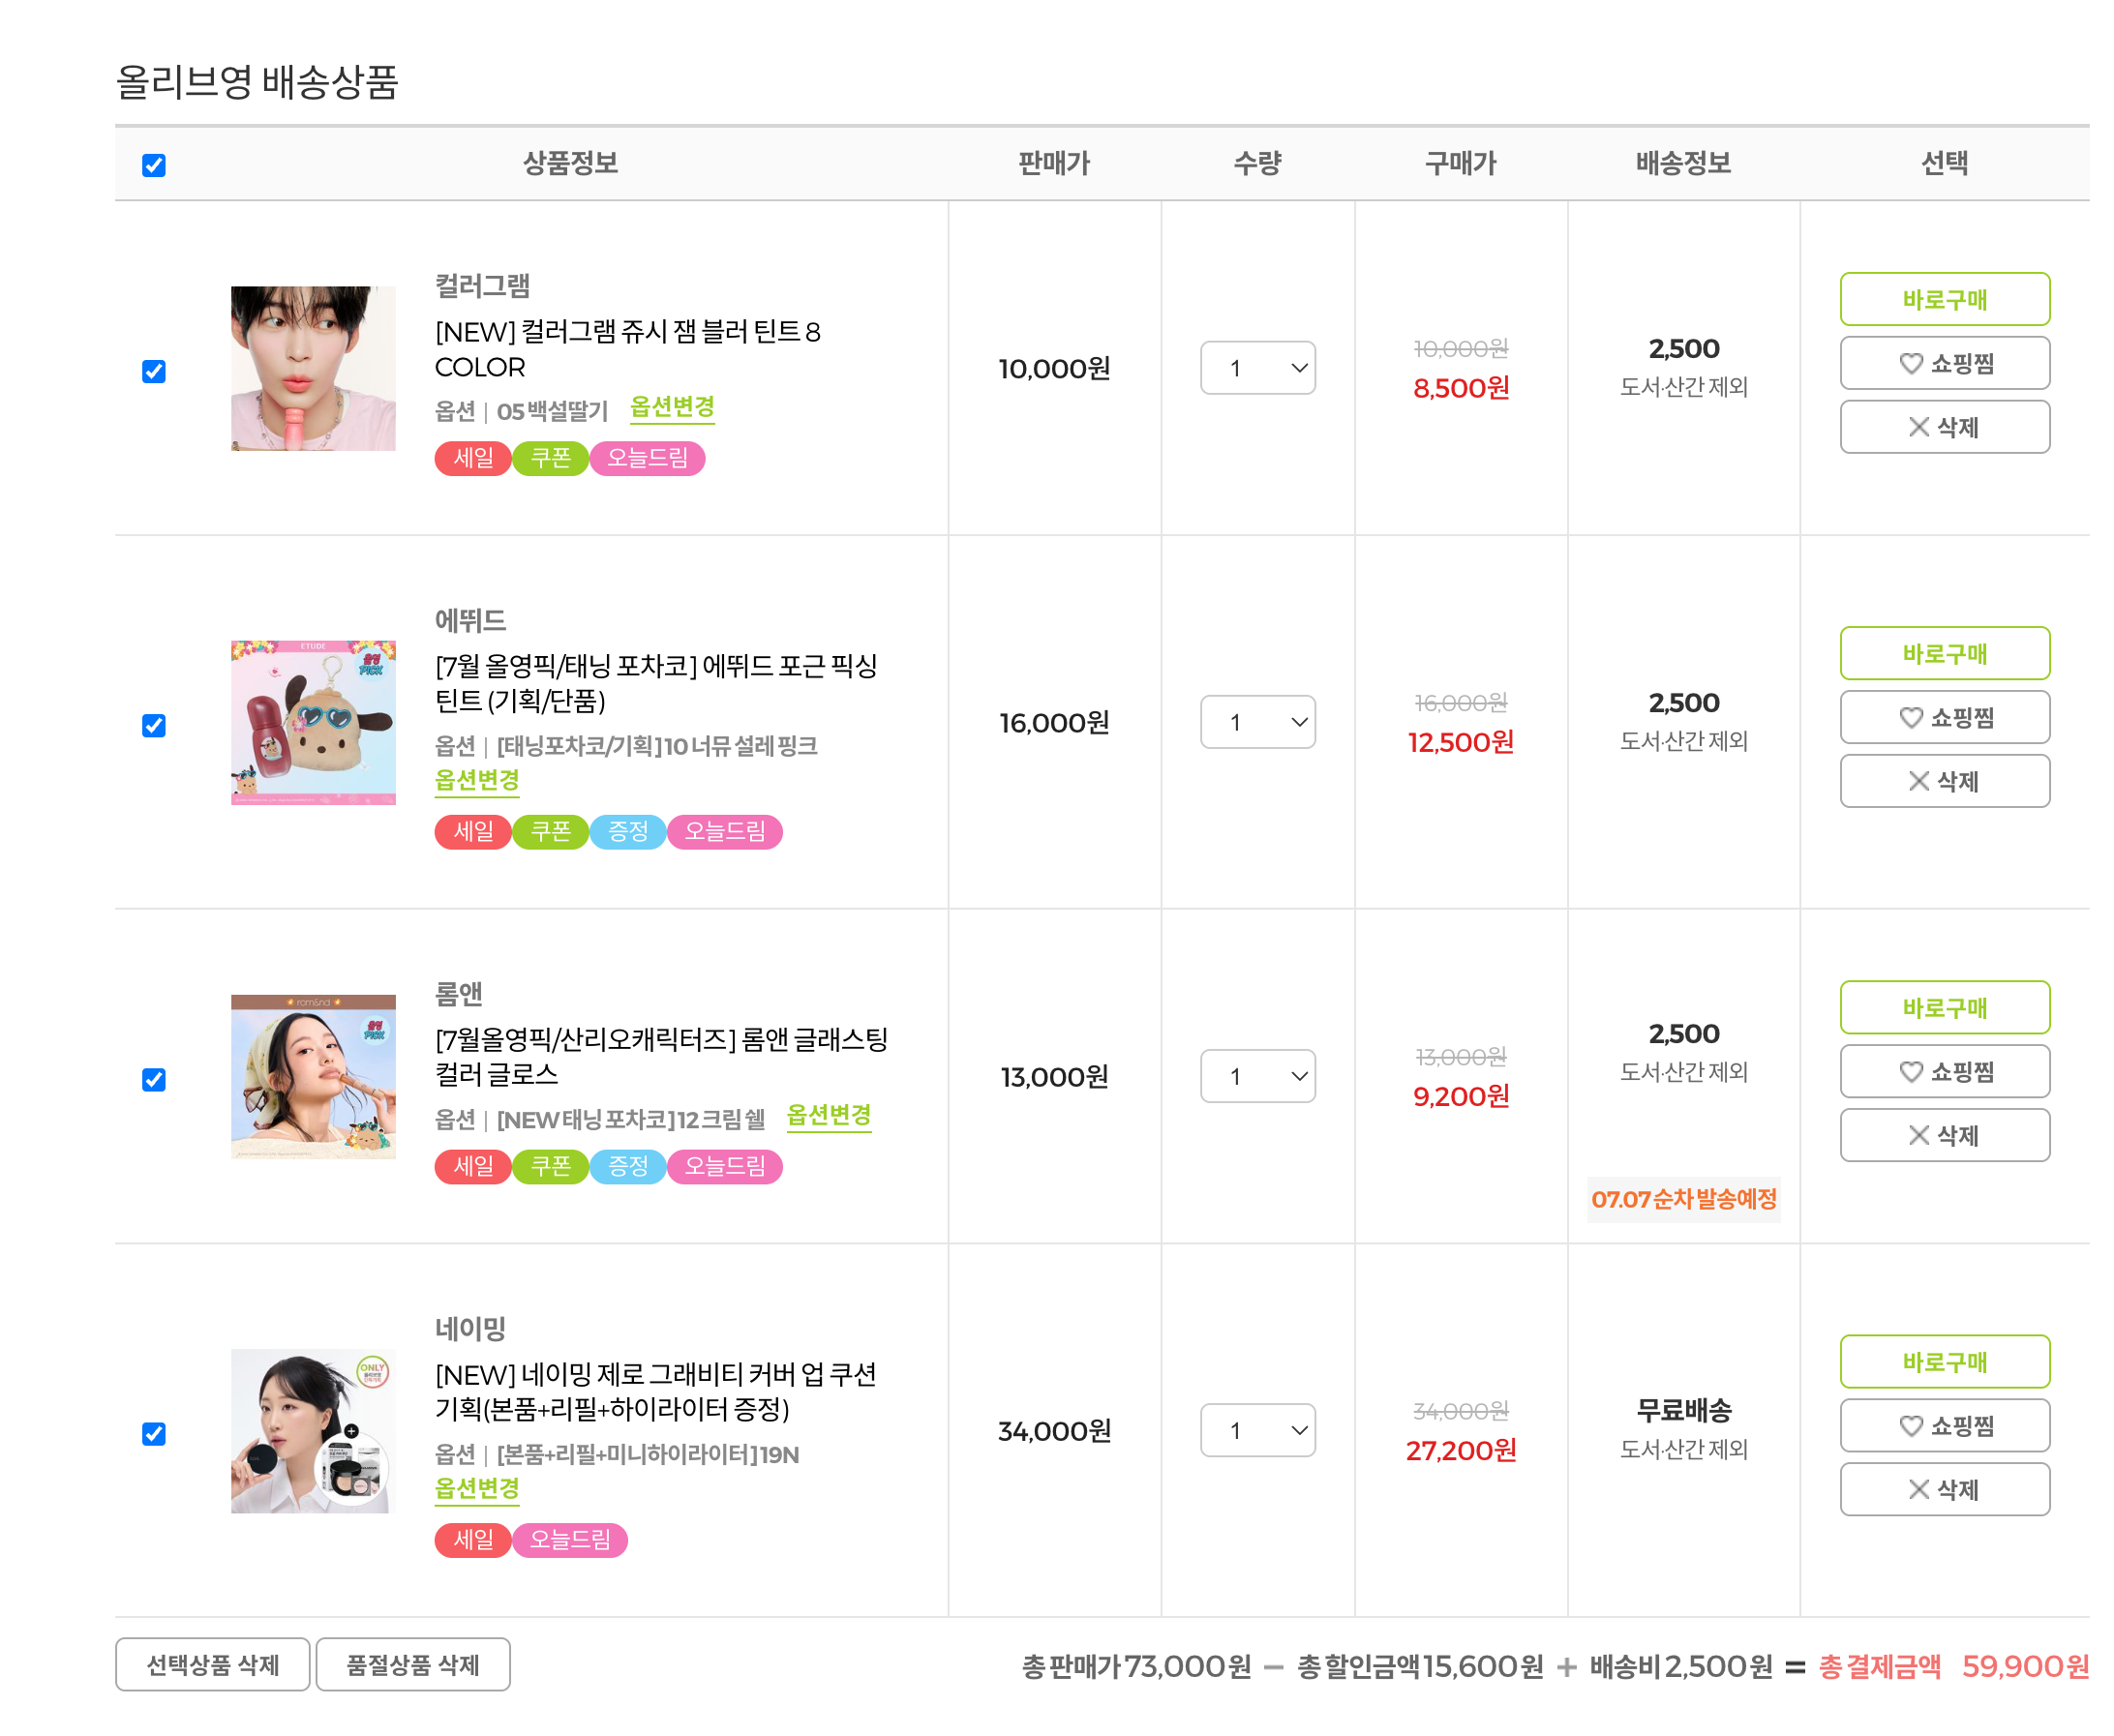Click 품절상품 삭제 button

click(412, 1665)
